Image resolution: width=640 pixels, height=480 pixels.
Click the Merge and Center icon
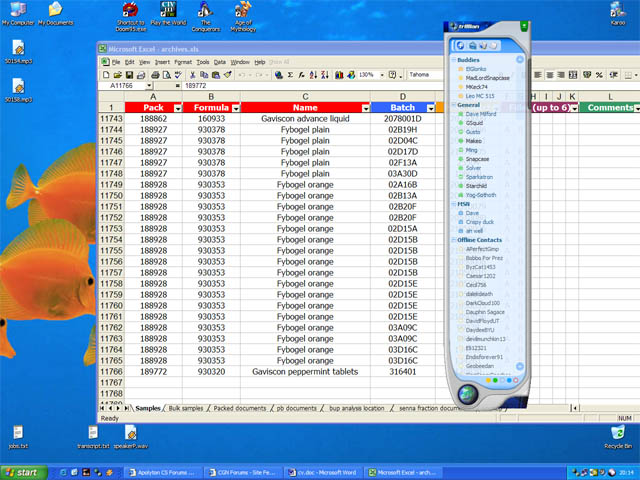(x=573, y=75)
